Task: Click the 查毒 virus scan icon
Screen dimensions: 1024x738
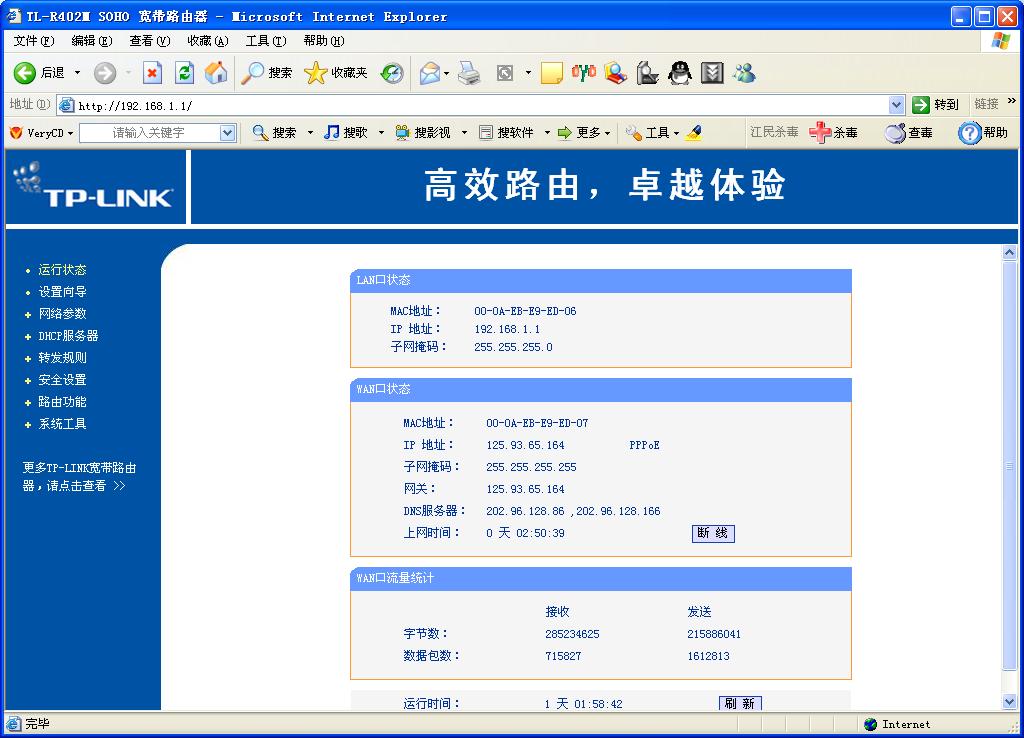Action: 908,131
